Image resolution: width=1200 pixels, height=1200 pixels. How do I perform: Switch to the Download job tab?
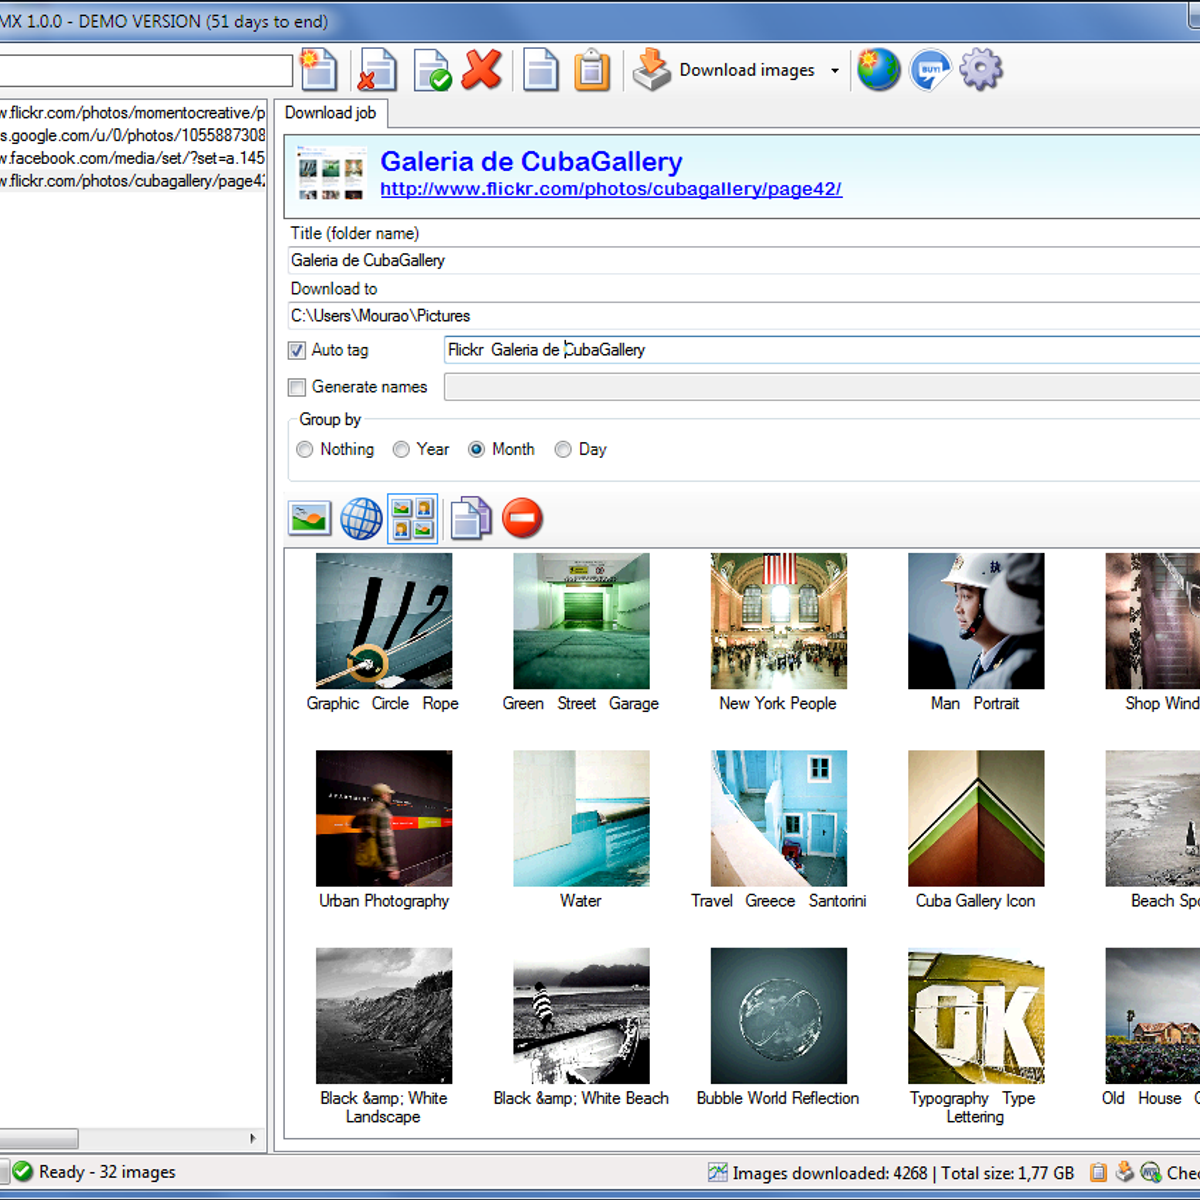click(330, 113)
